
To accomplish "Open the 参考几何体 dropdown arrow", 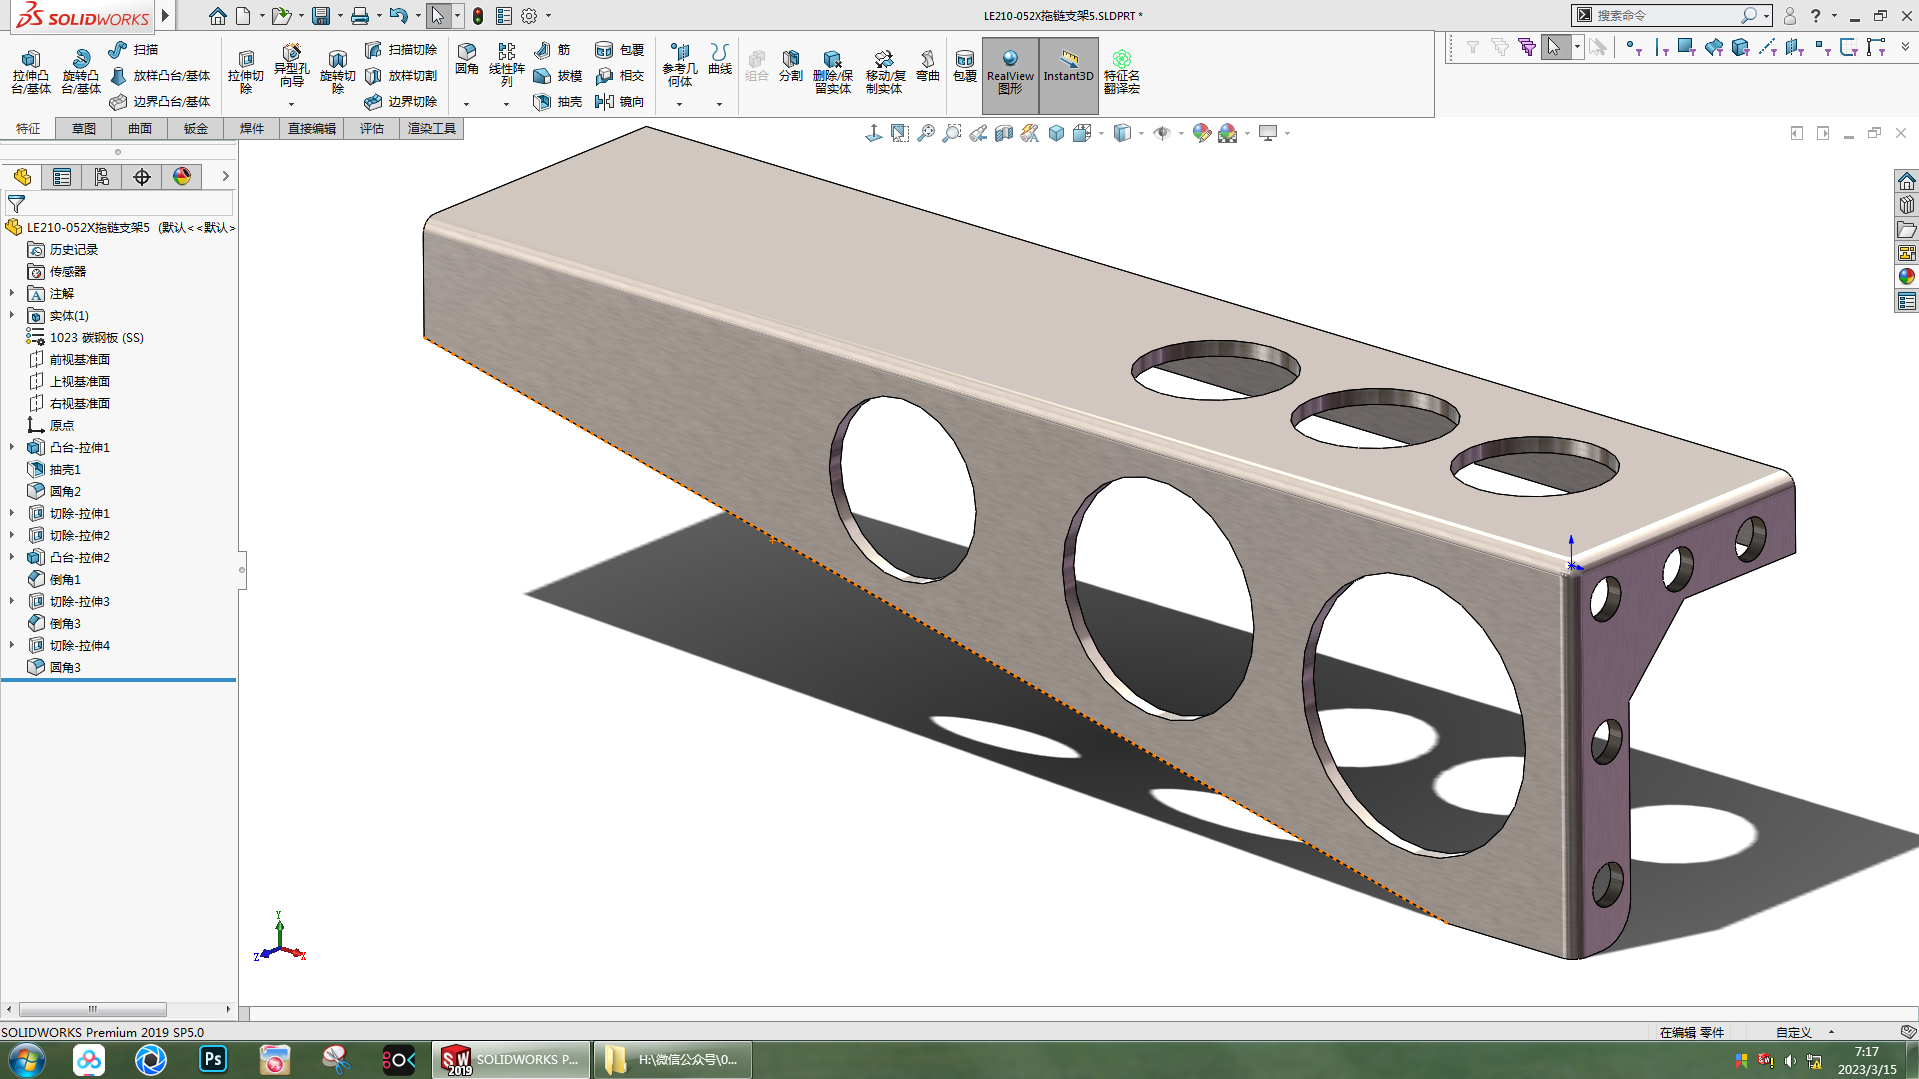I will 679,104.
